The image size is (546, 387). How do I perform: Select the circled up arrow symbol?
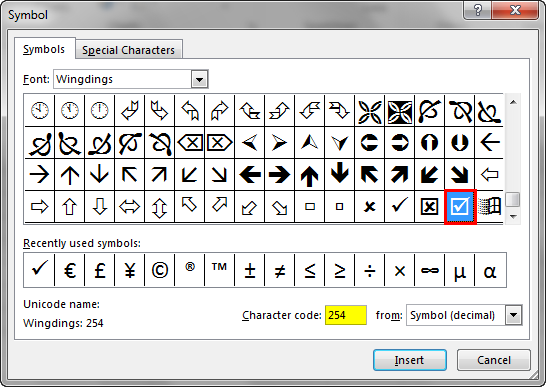point(429,142)
